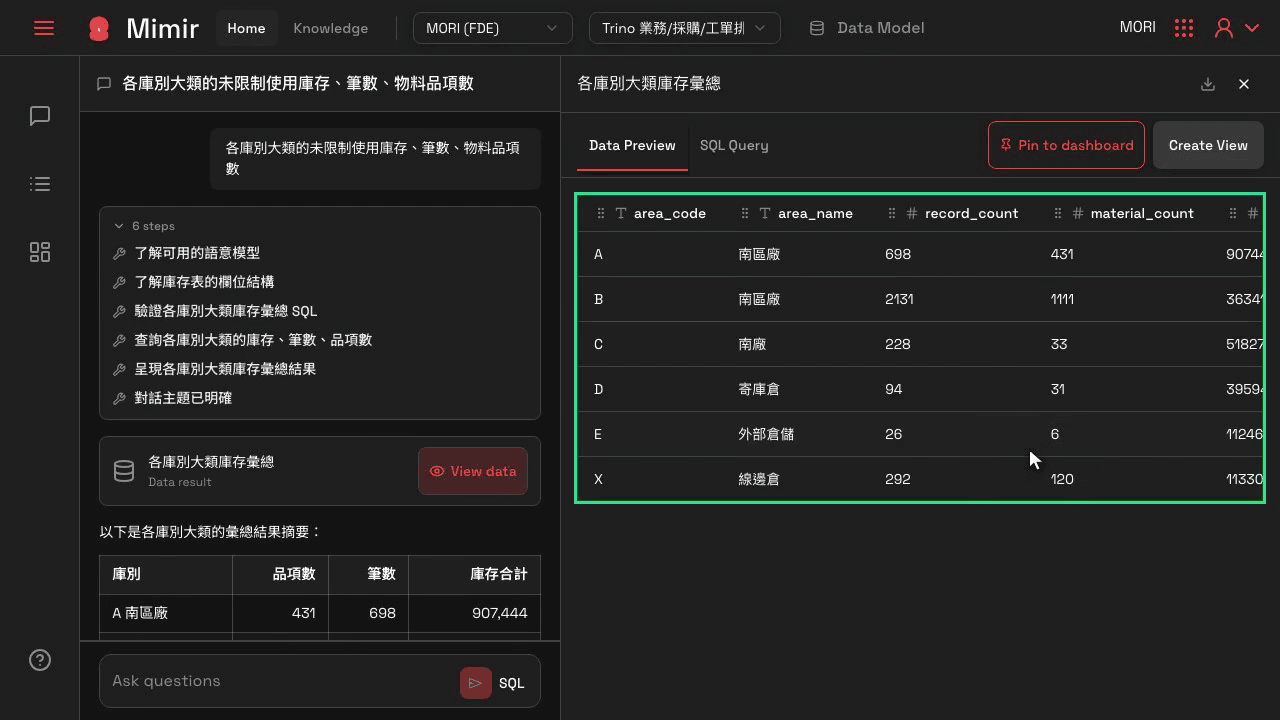This screenshot has height=720, width=1280.
Task: Click the Create View button
Action: (x=1208, y=145)
